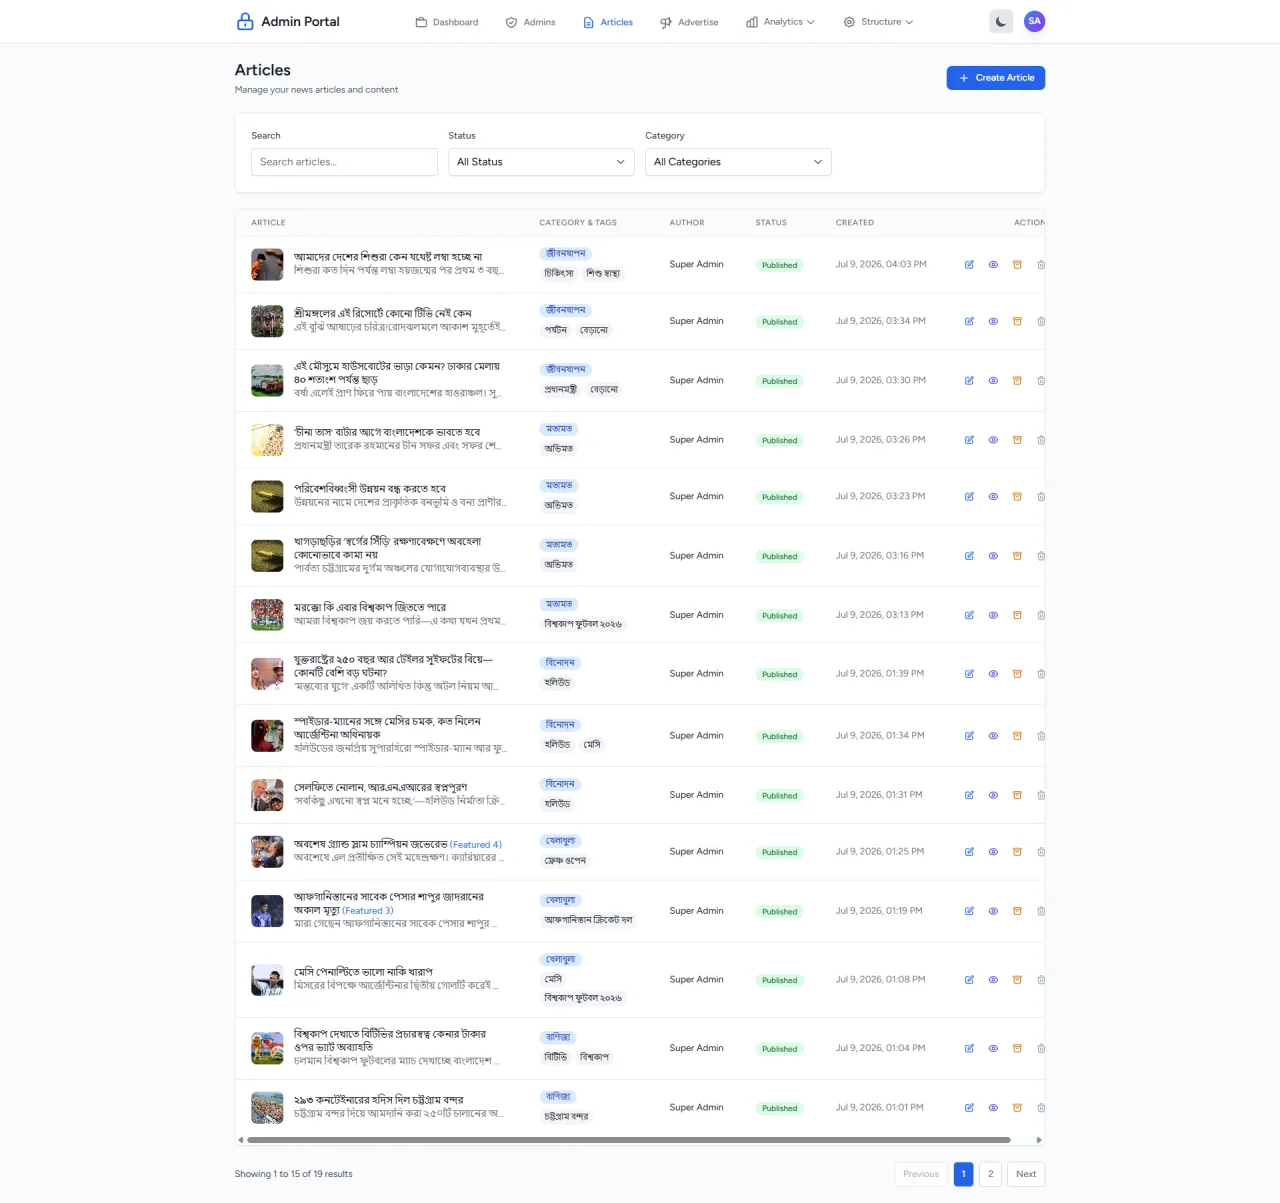Screen dimensions: 1280x1203
Task: Edit the article created at 03:26 PM
Action: (x=969, y=440)
